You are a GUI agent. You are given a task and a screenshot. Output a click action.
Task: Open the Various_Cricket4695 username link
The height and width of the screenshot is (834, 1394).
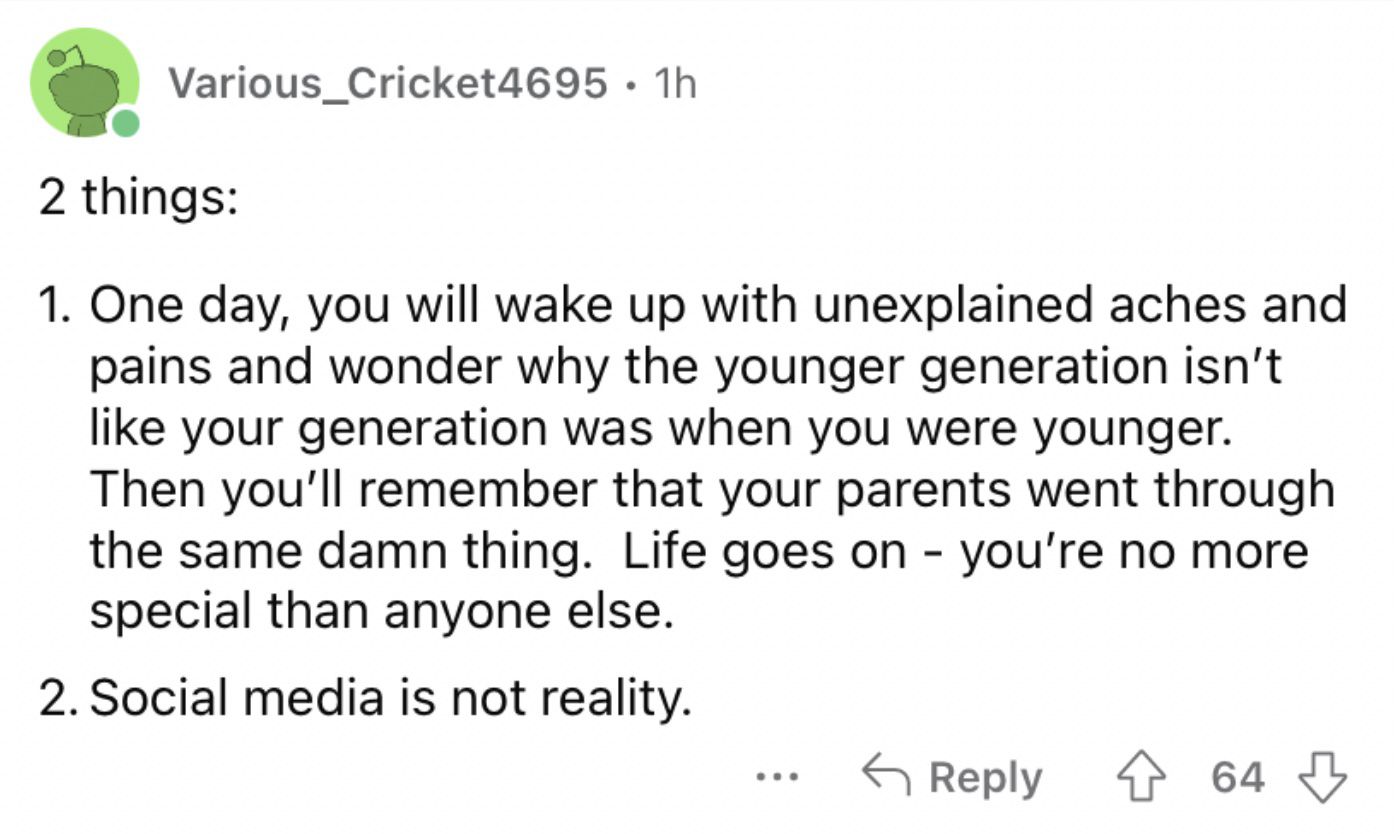pyautogui.click(x=387, y=84)
